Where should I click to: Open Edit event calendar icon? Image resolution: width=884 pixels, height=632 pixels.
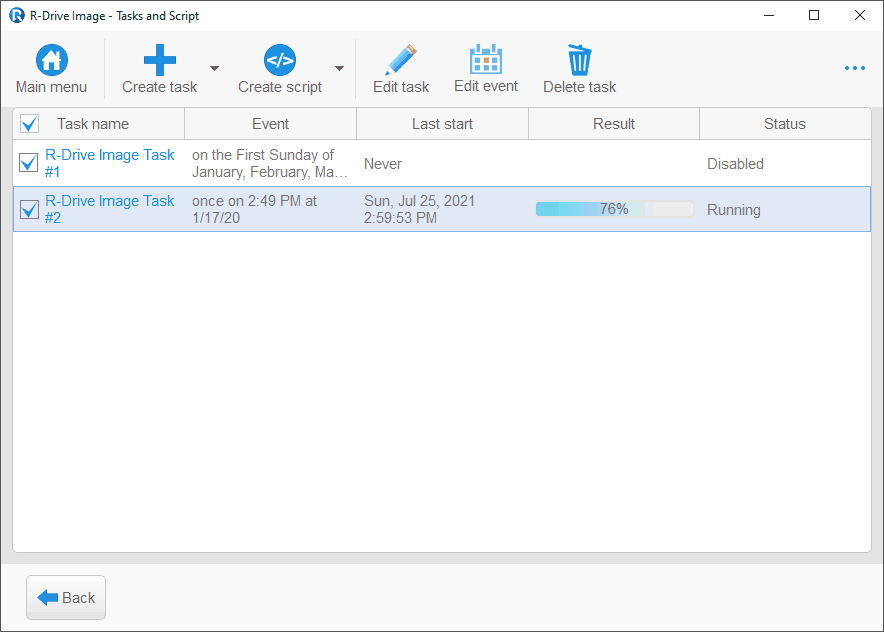[486, 61]
